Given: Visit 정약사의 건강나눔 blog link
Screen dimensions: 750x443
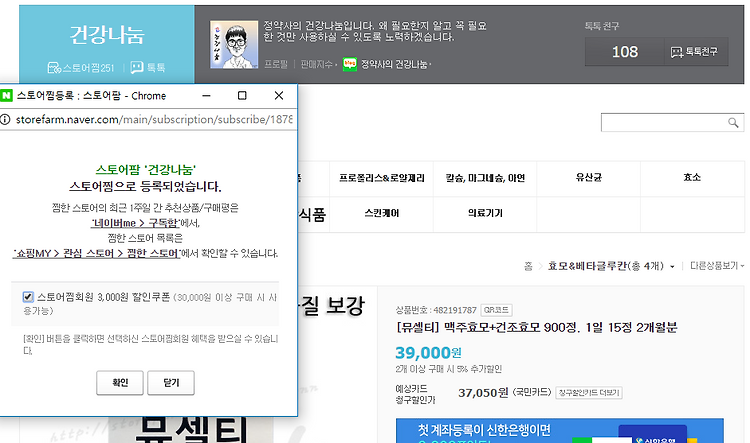Looking at the screenshot, I should (x=395, y=64).
